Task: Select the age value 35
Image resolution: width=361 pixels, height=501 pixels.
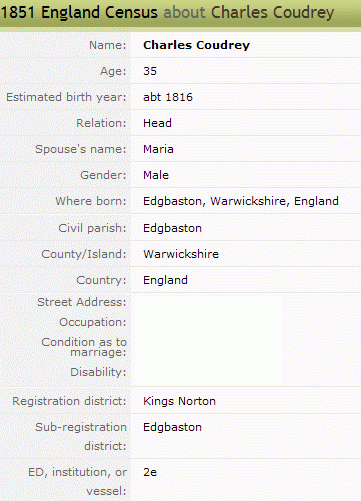Action: coord(150,71)
